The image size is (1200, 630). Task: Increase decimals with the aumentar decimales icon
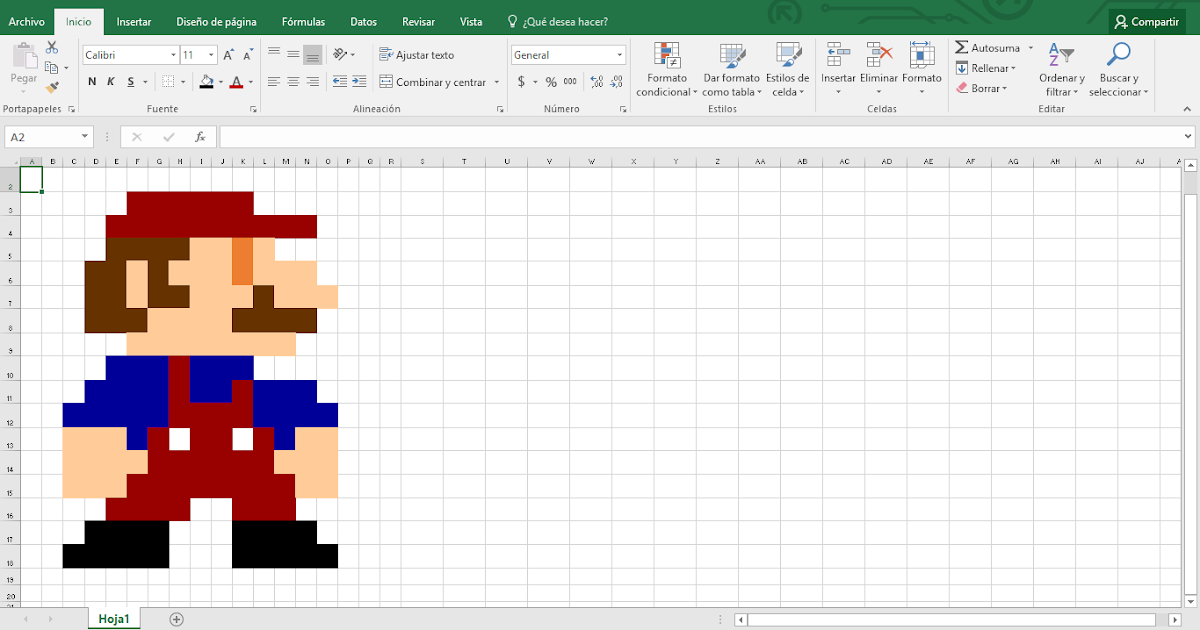pyautogui.click(x=595, y=82)
